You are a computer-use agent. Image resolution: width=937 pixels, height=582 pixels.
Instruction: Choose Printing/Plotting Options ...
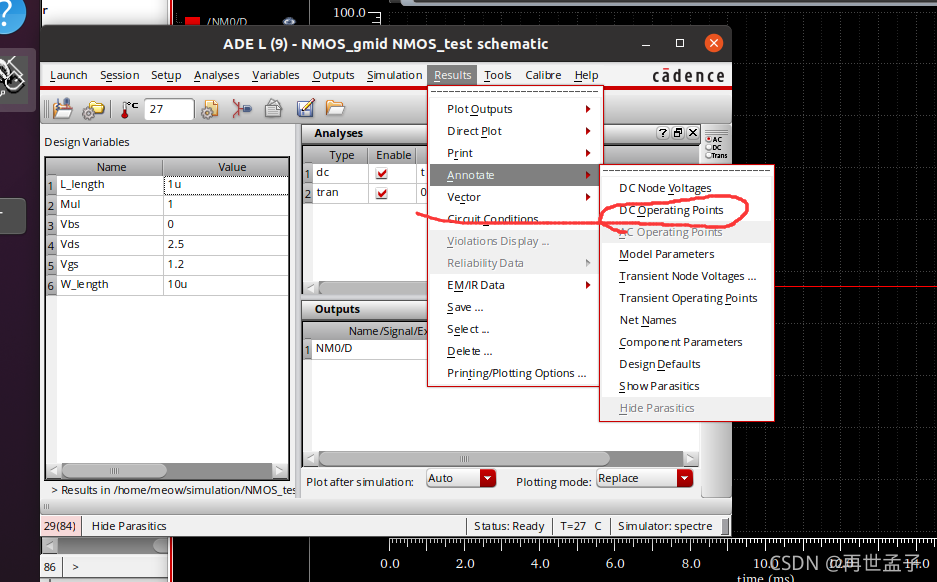515,373
